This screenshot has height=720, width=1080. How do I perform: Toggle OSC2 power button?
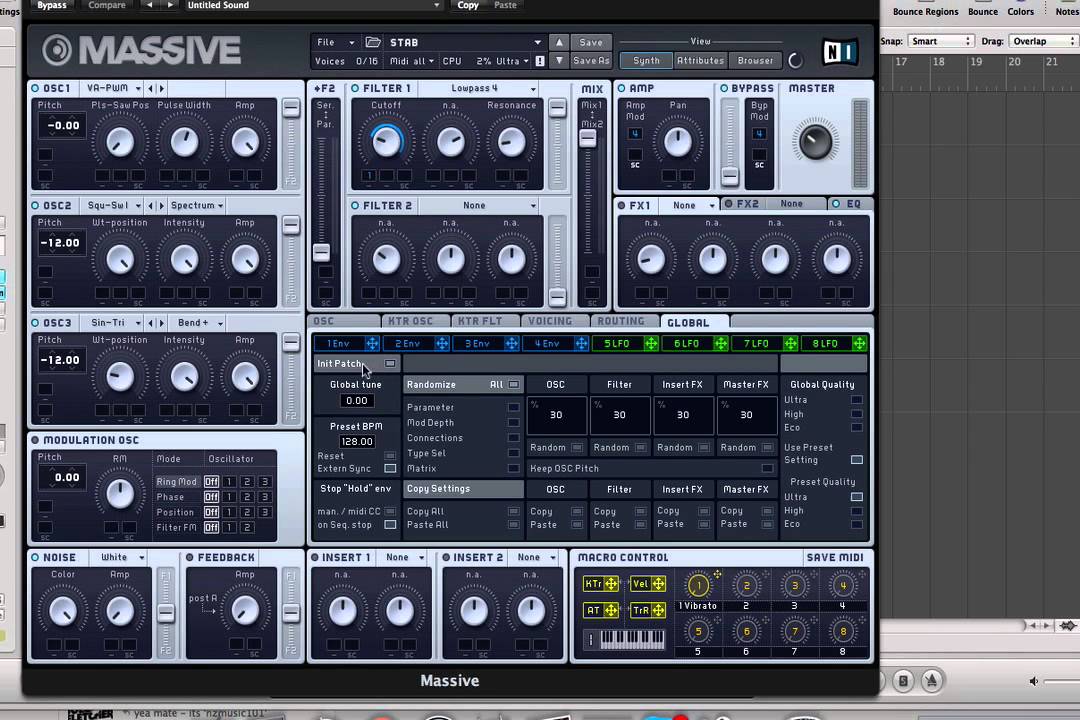pyautogui.click(x=35, y=205)
